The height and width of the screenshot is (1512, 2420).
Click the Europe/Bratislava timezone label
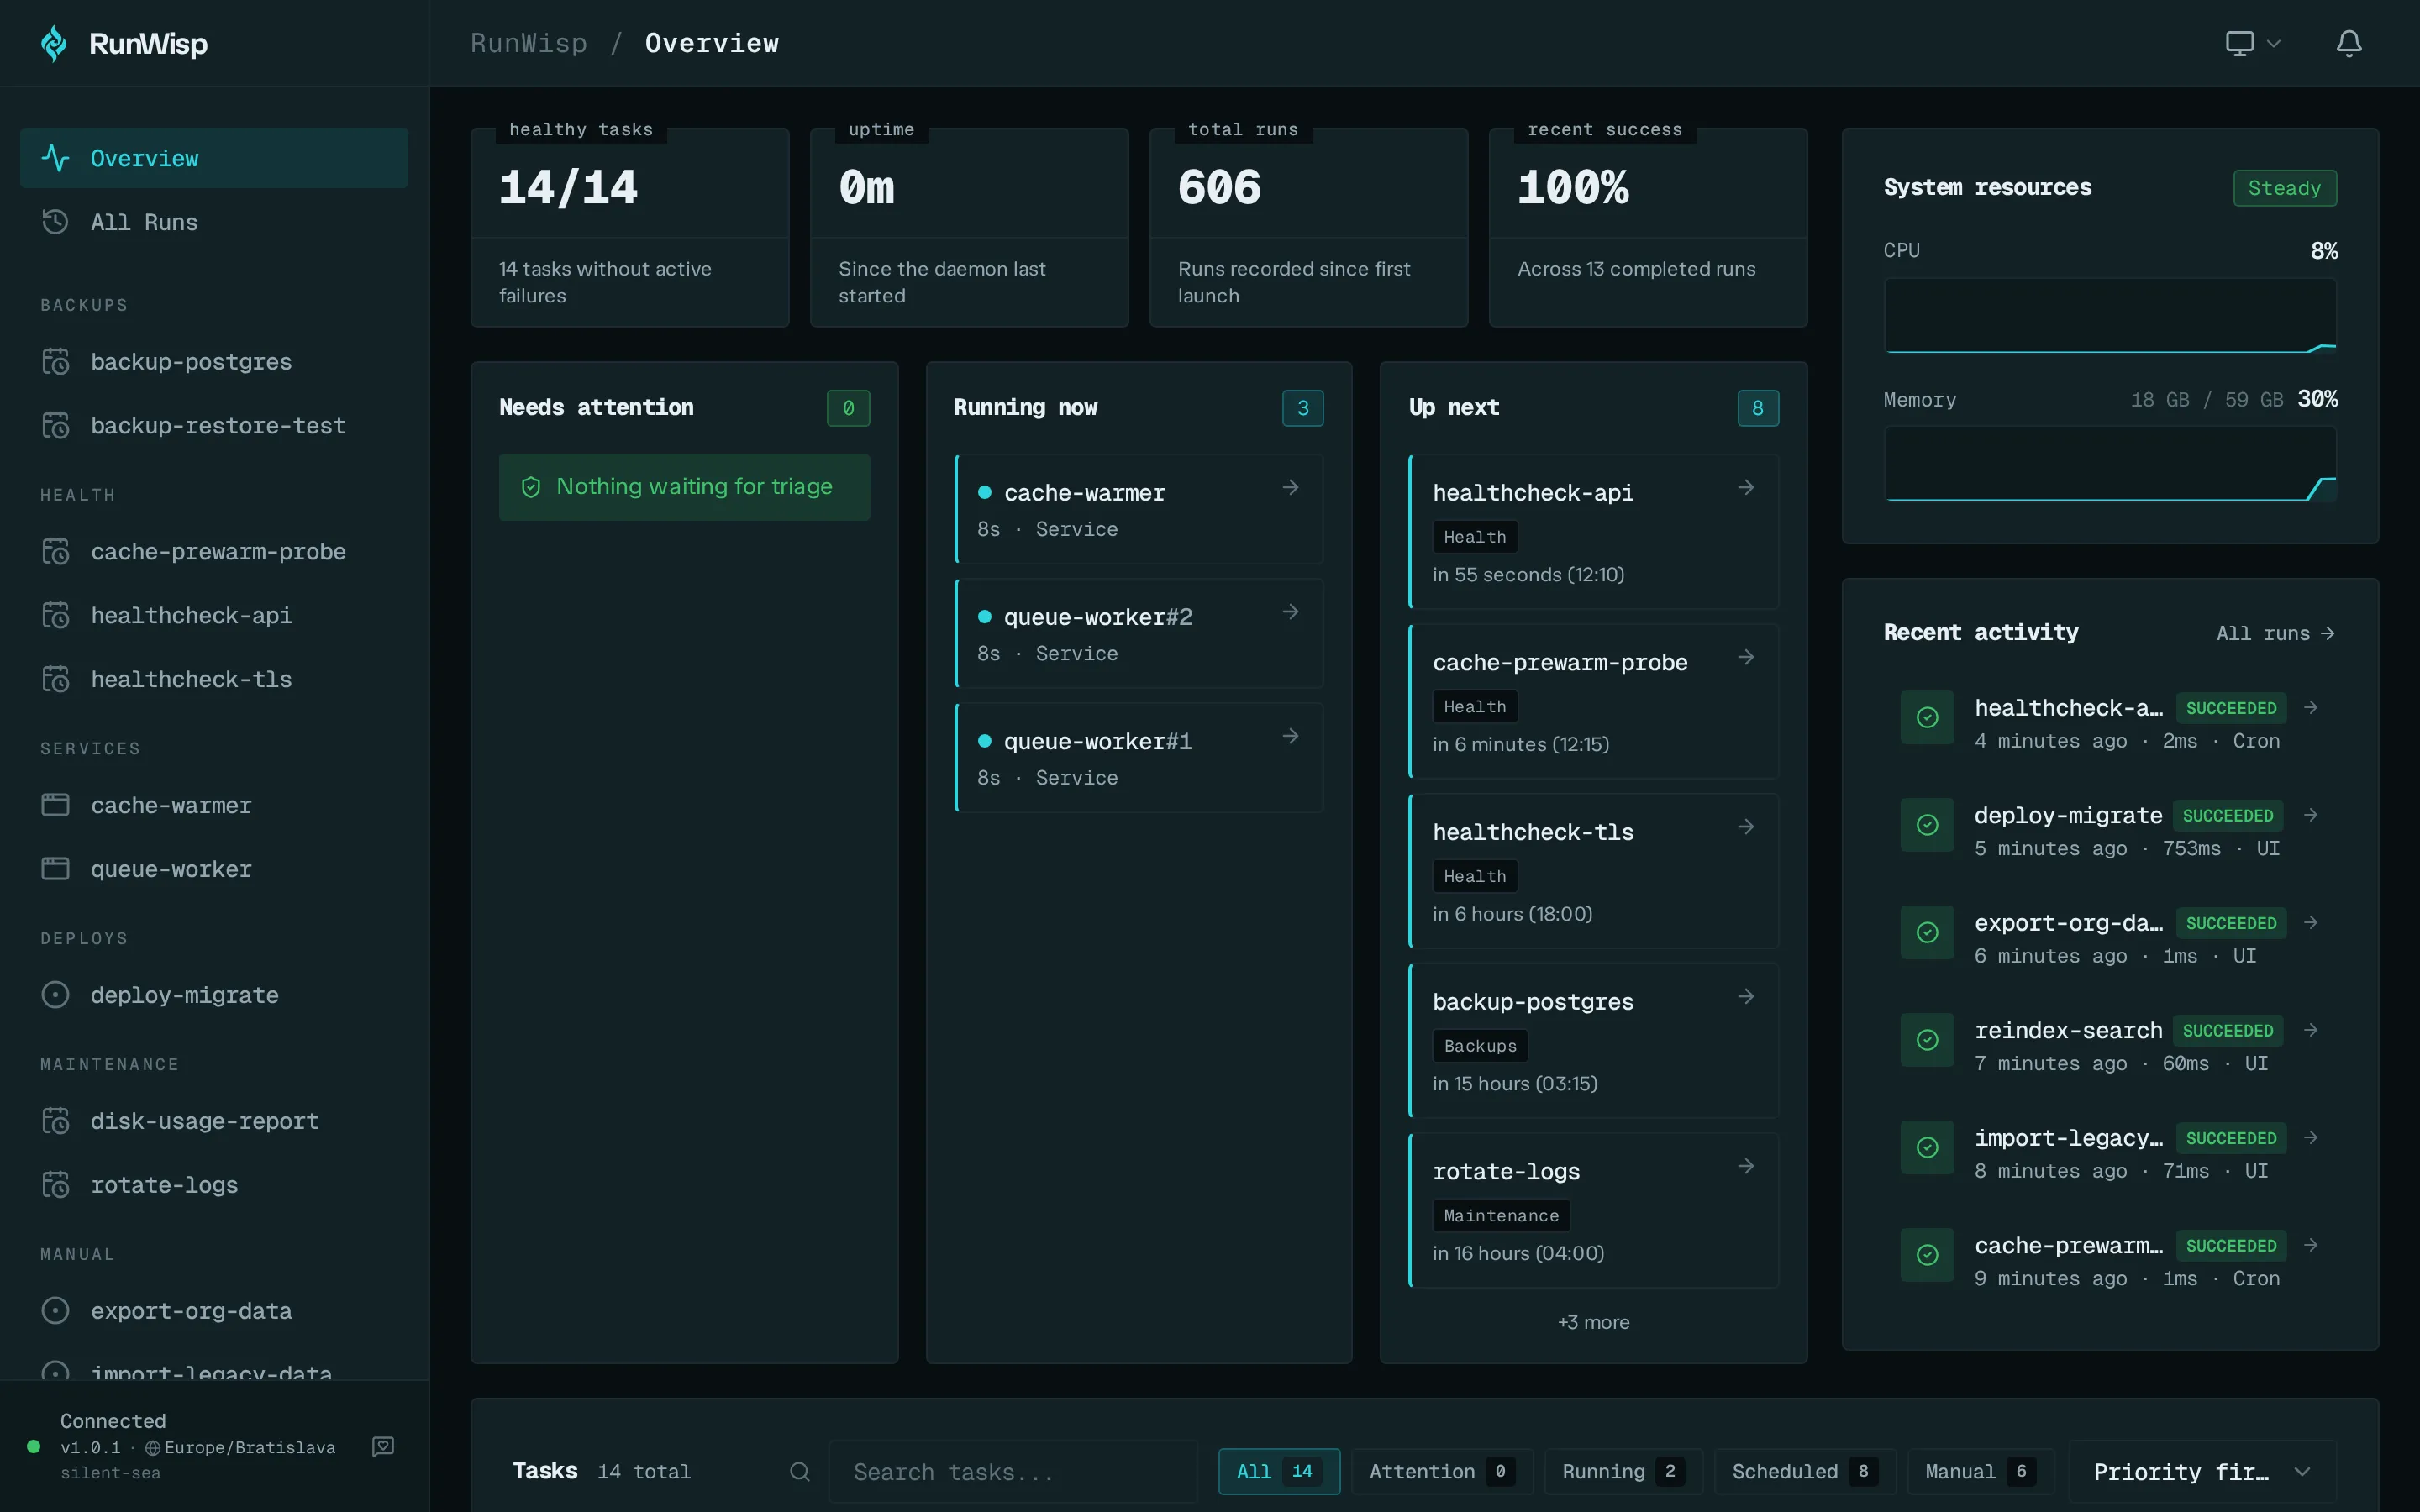[x=249, y=1447]
